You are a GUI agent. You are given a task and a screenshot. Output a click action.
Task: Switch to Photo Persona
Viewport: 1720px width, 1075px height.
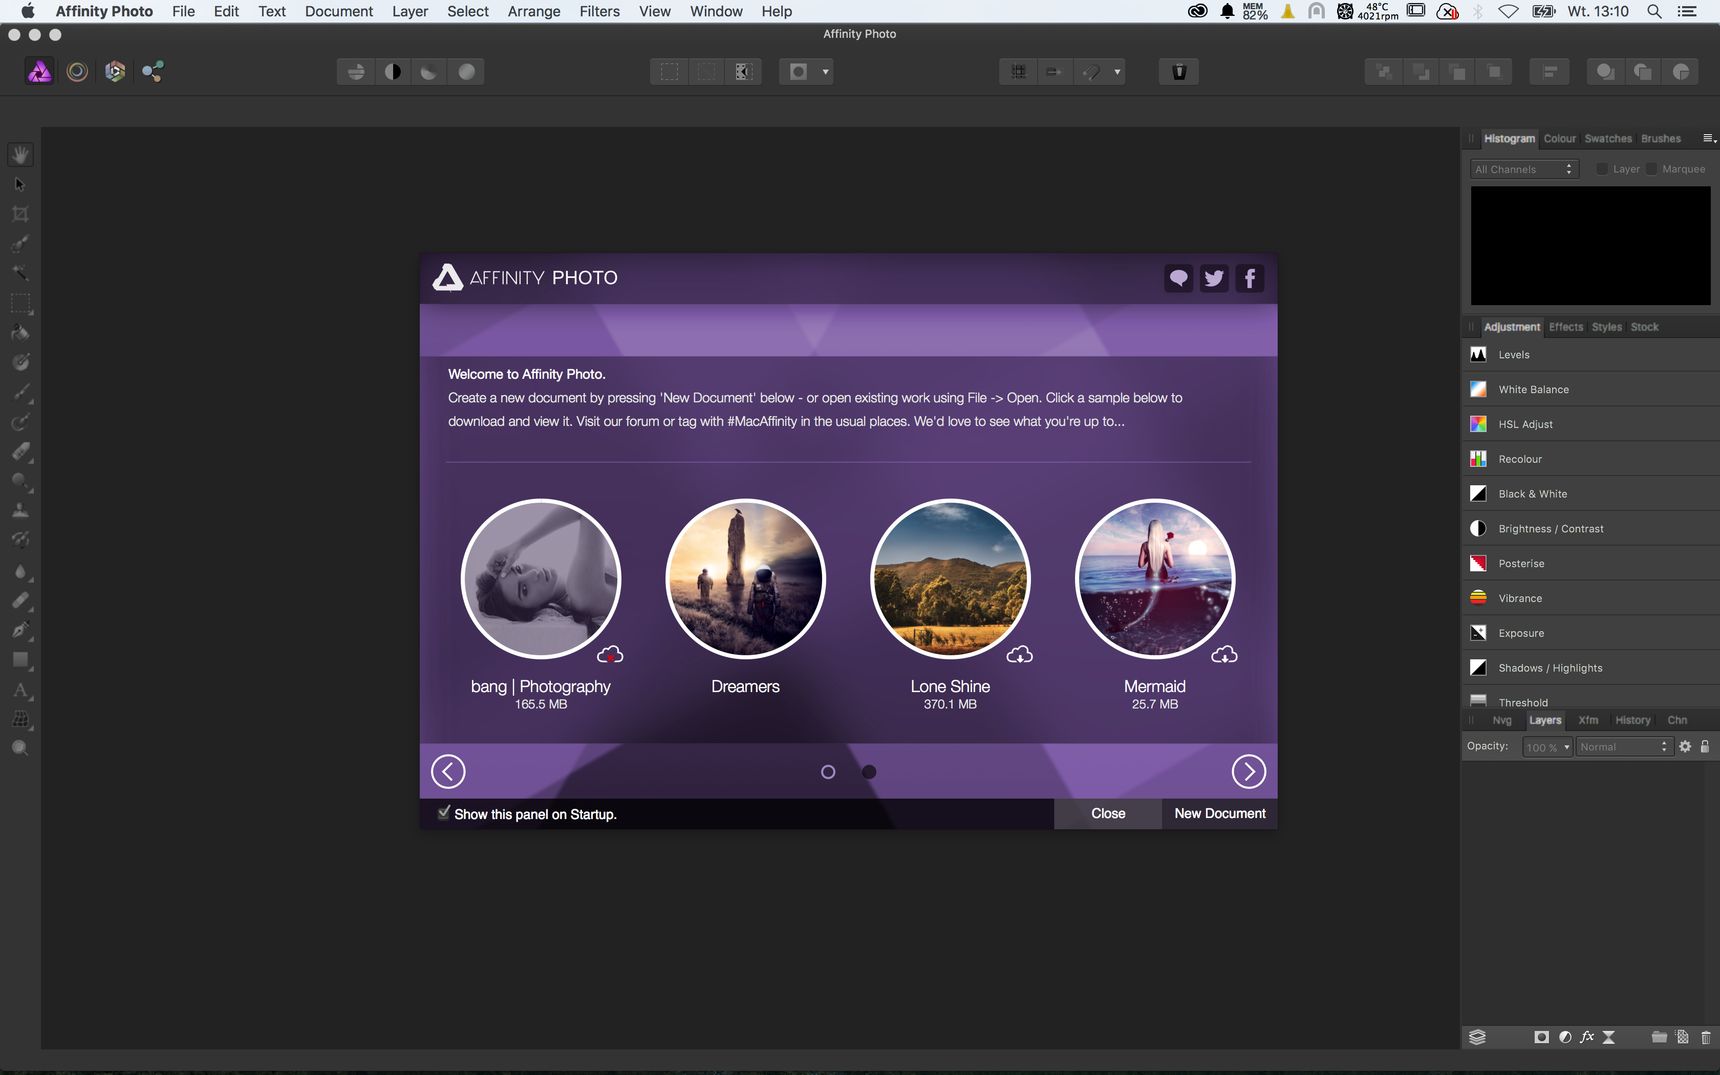coord(39,72)
